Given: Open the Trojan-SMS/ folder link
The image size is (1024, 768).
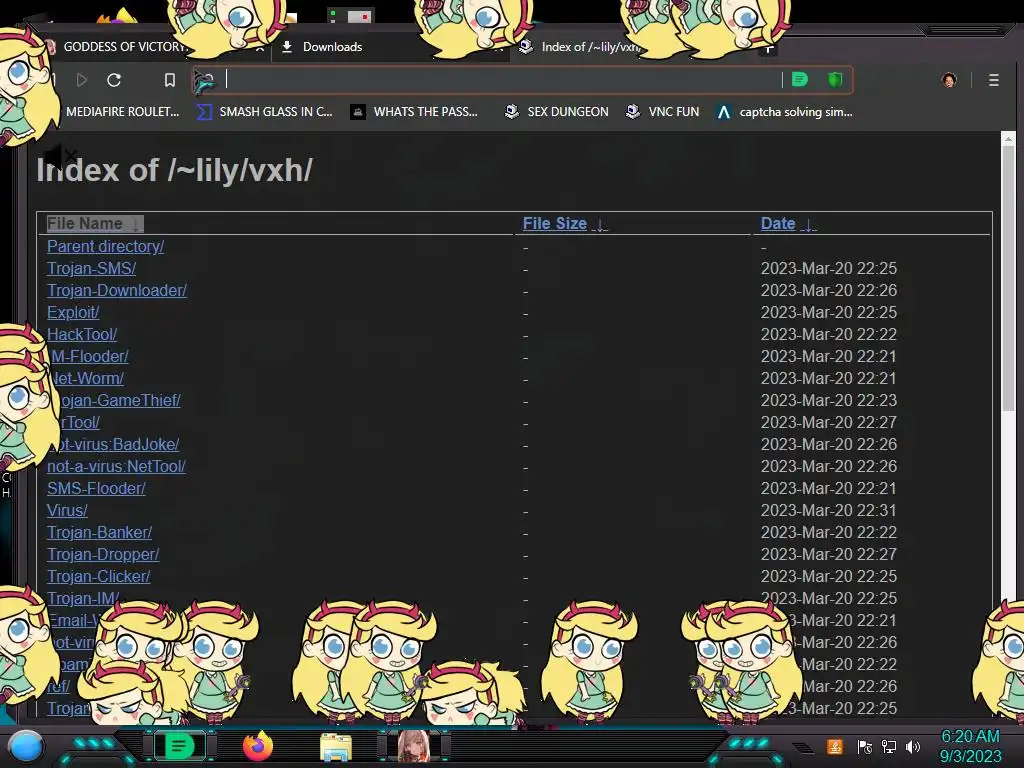Looking at the screenshot, I should pyautogui.click(x=91, y=268).
